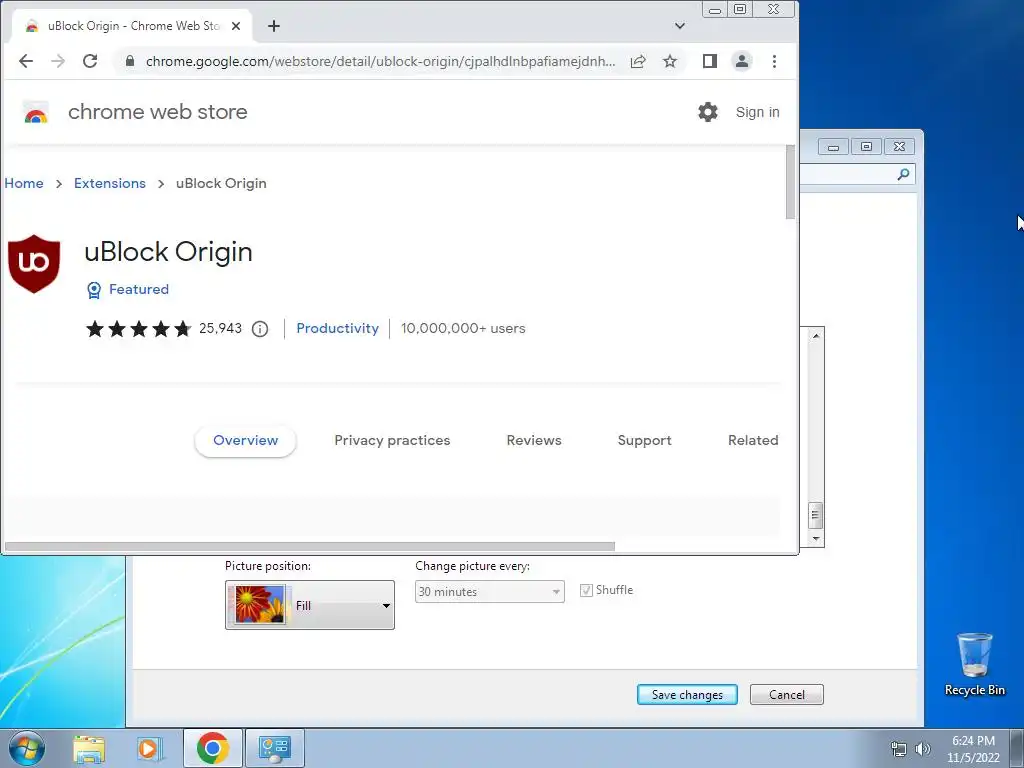Go back with Chrome's back arrow
Viewport: 1024px width, 768px height.
[25, 61]
